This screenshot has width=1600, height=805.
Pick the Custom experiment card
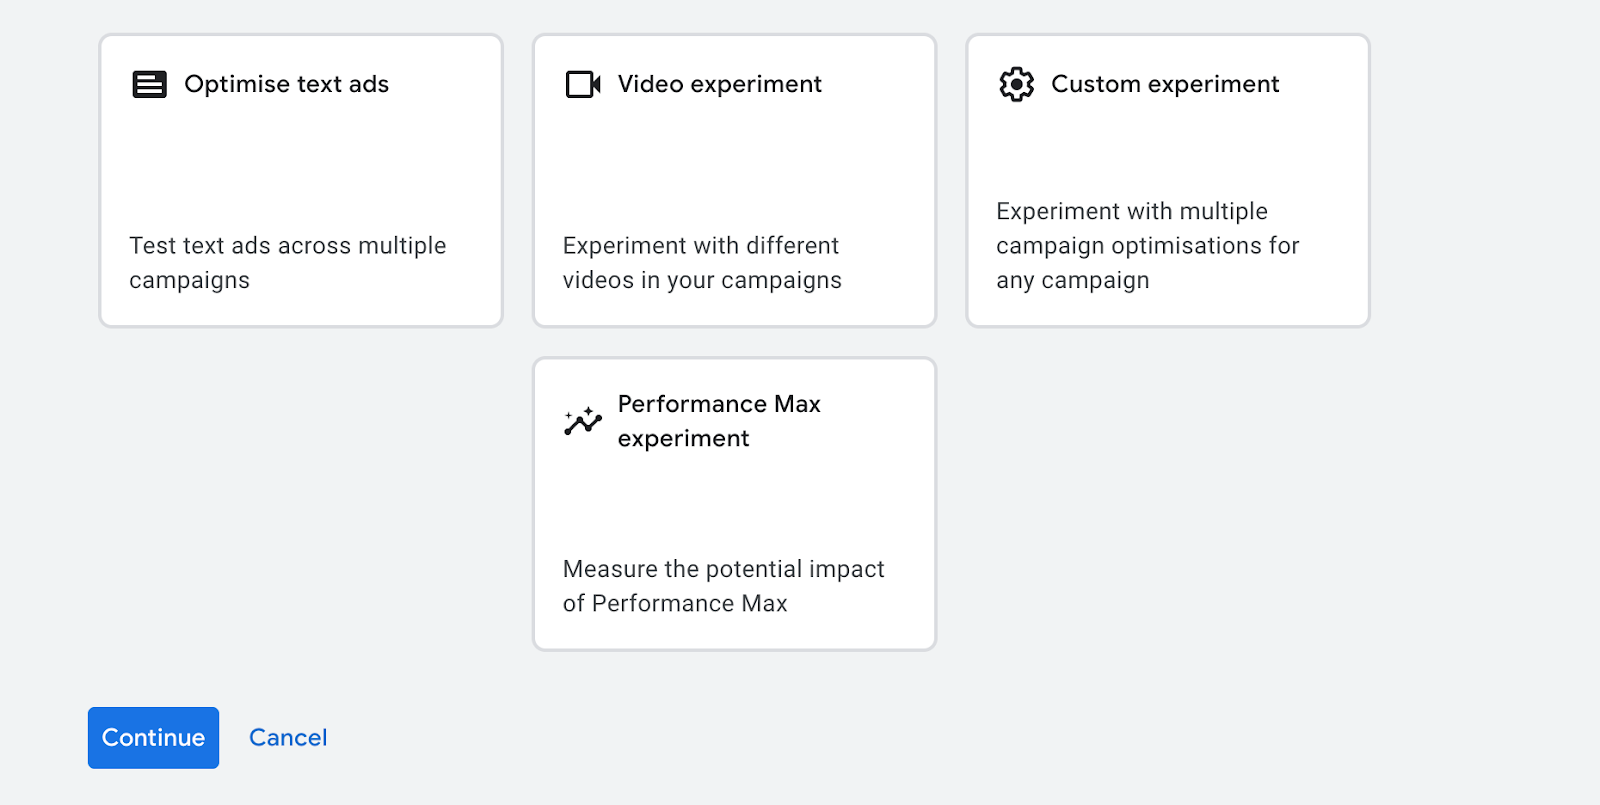pyautogui.click(x=1168, y=181)
